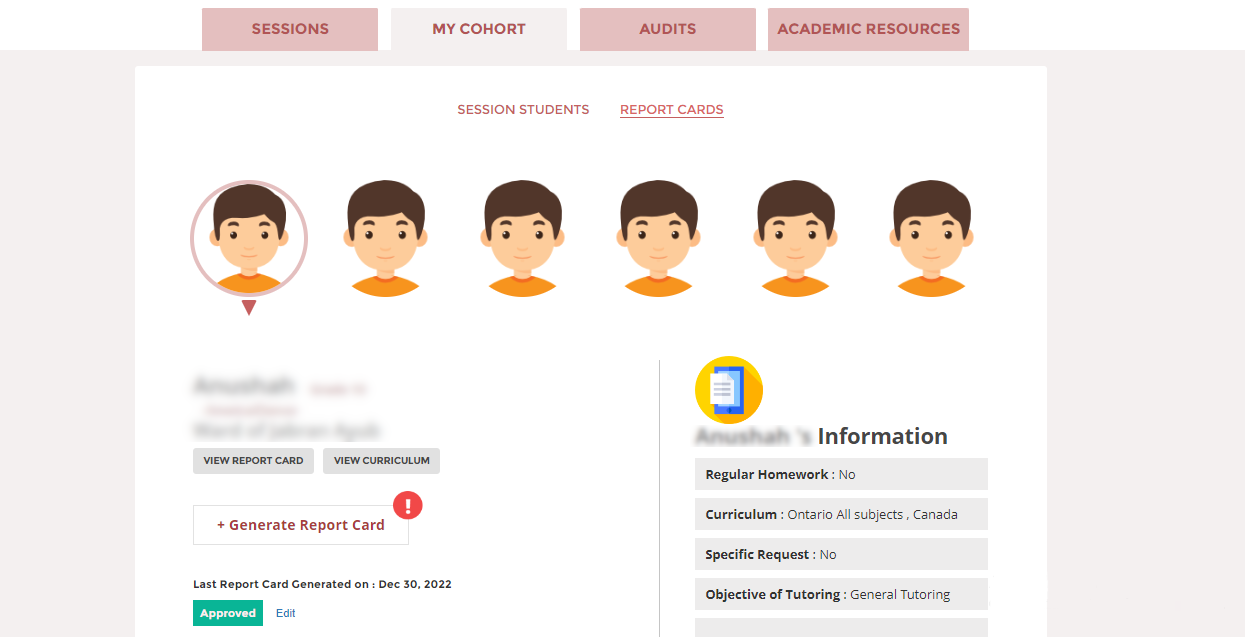Open the MY COHORT tab

(x=478, y=29)
